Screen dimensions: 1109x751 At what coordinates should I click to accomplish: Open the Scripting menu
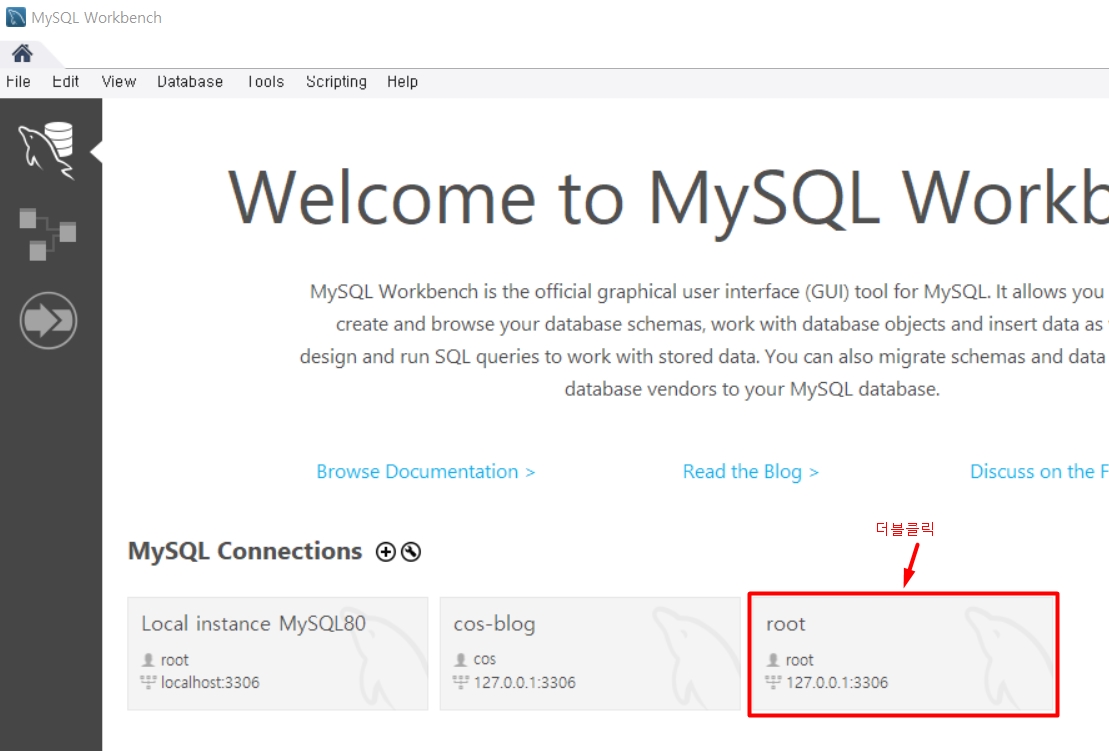[336, 81]
